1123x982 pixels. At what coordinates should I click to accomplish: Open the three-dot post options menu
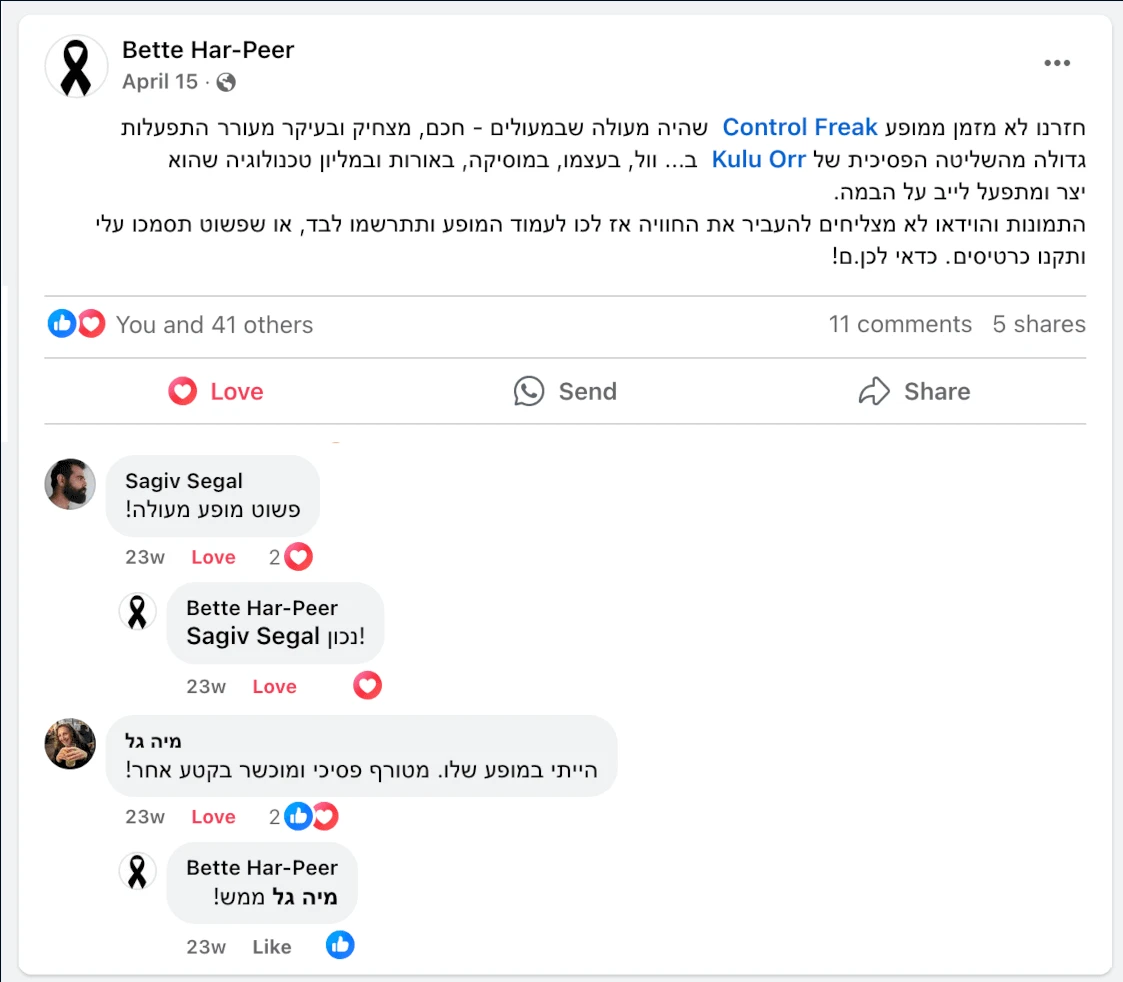1056,63
